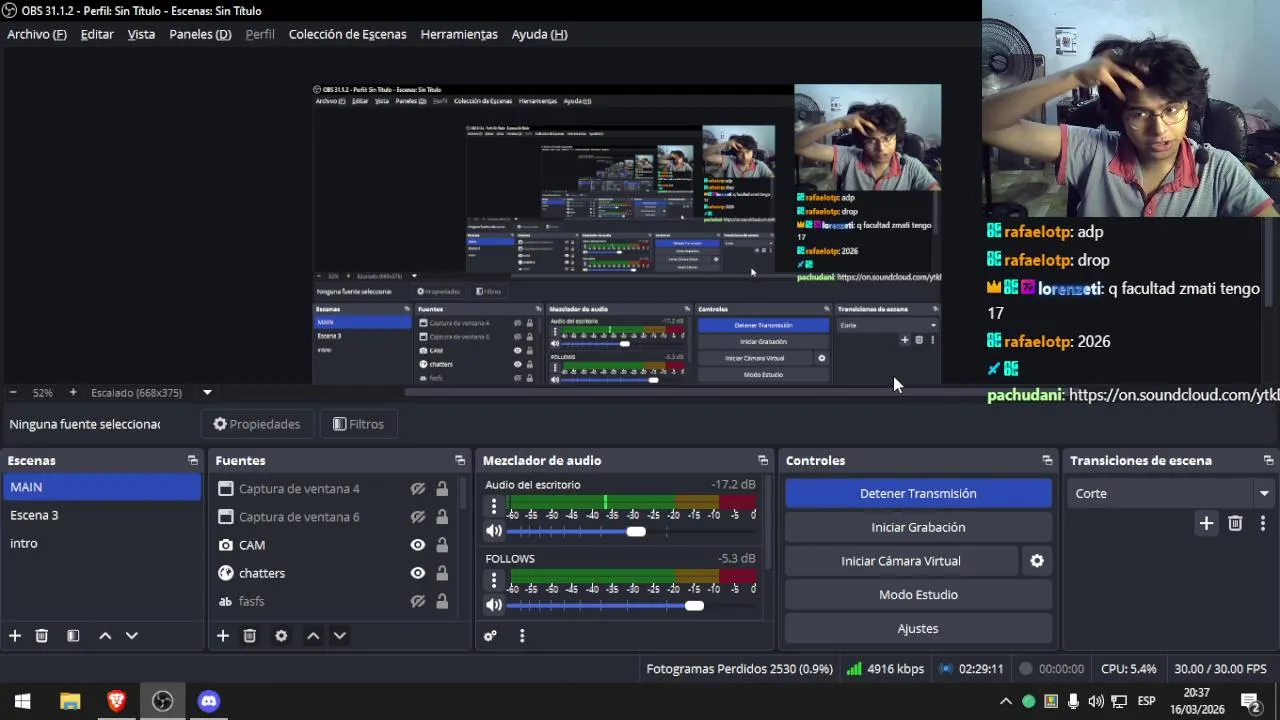Open virtual camera settings gear

click(x=1037, y=561)
